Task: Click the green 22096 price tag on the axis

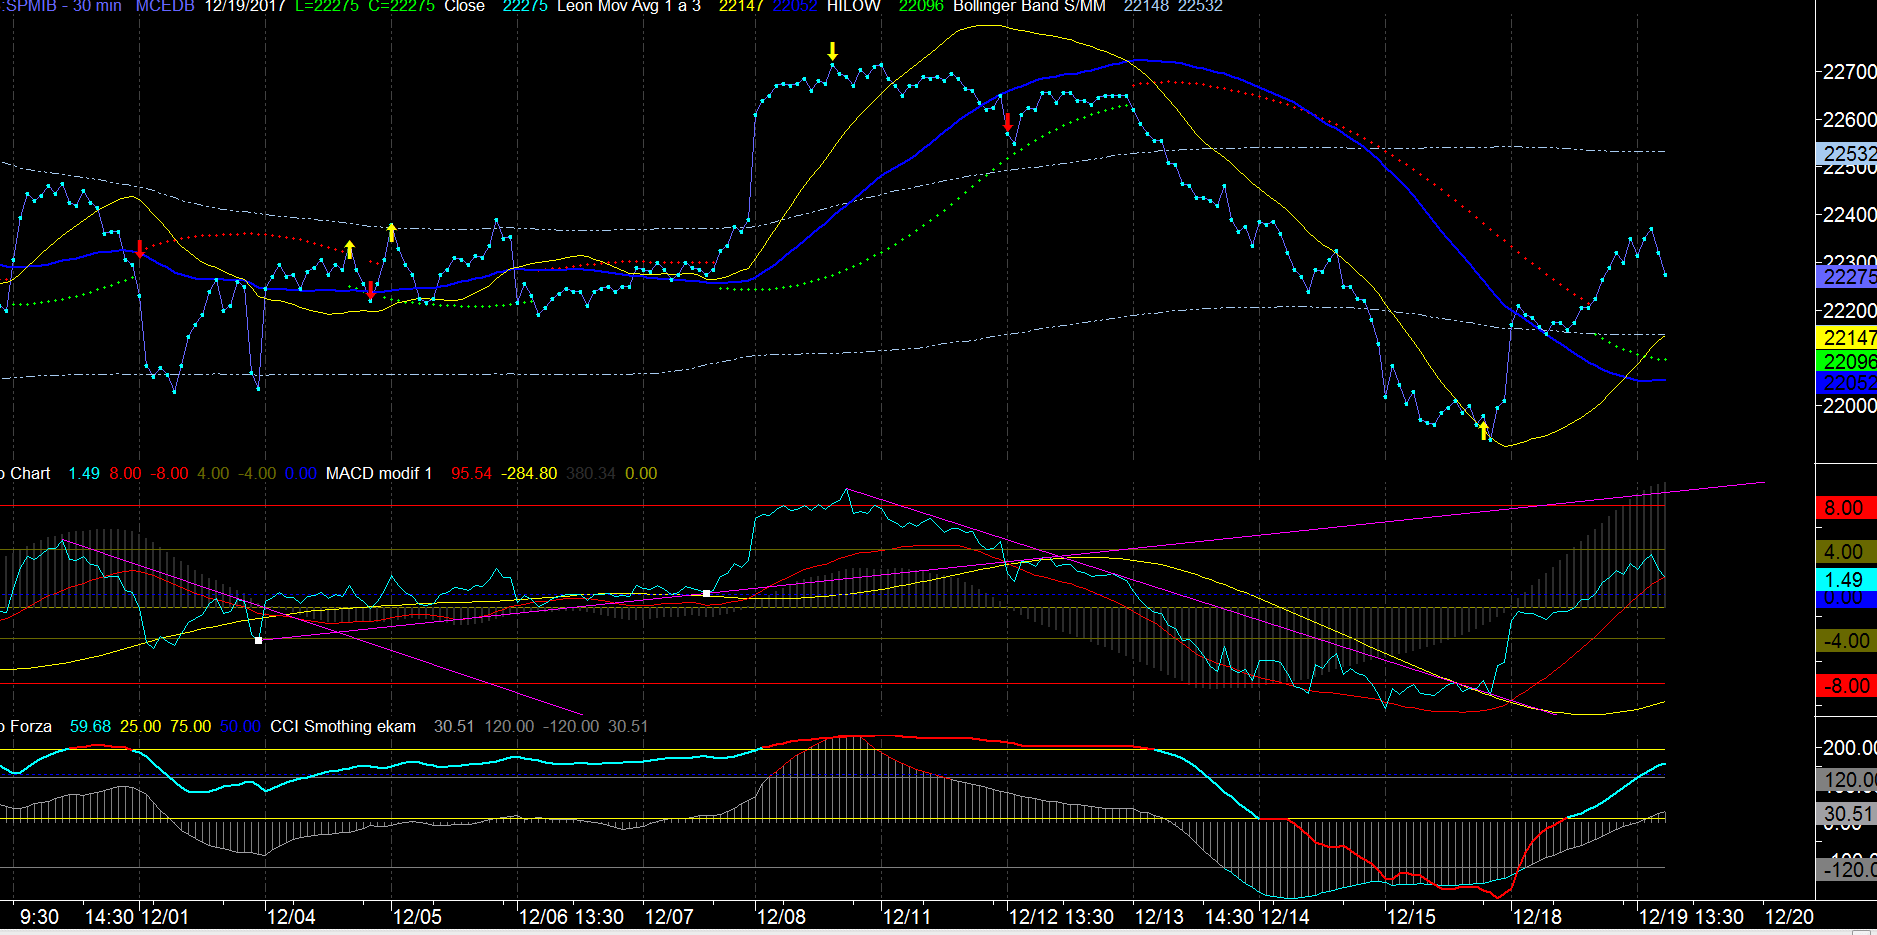Action: coord(1846,361)
